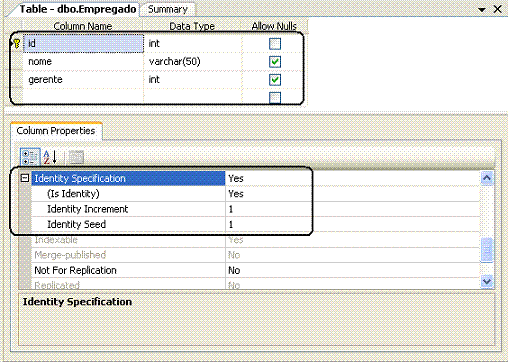
Task: Select the Identity Seed value field
Action: pos(352,224)
